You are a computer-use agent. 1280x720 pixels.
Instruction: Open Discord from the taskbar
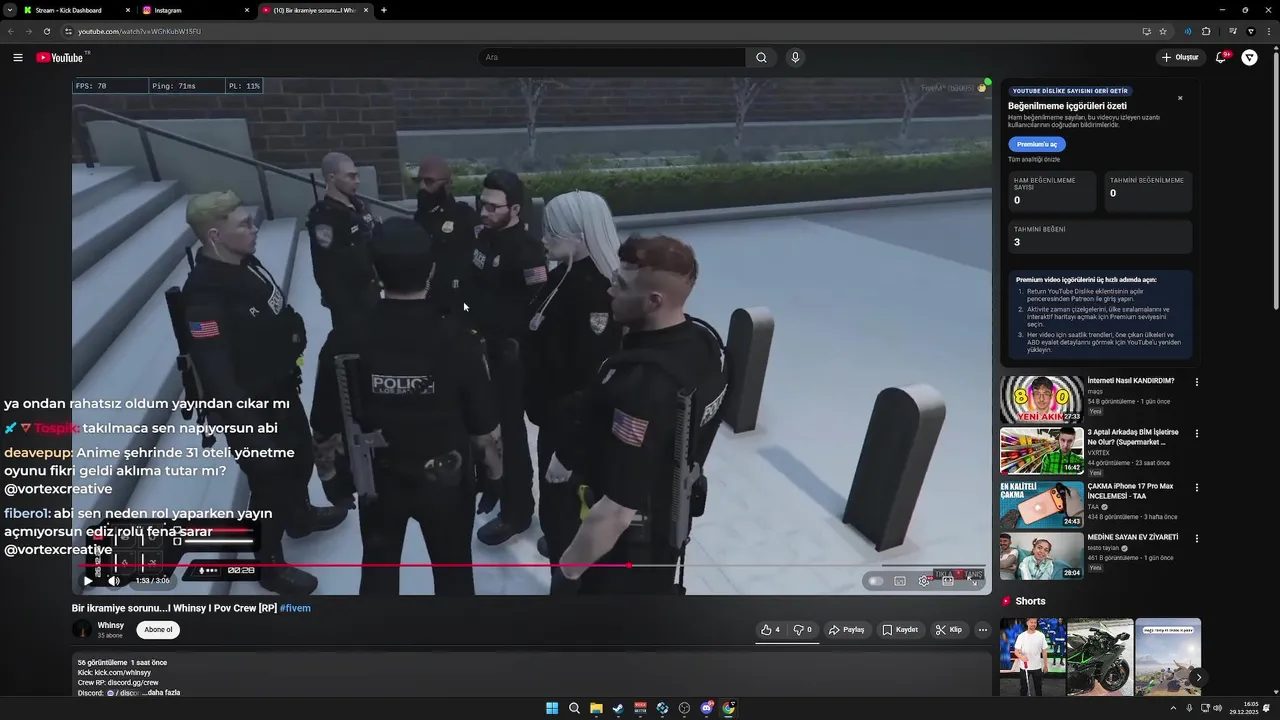[707, 708]
